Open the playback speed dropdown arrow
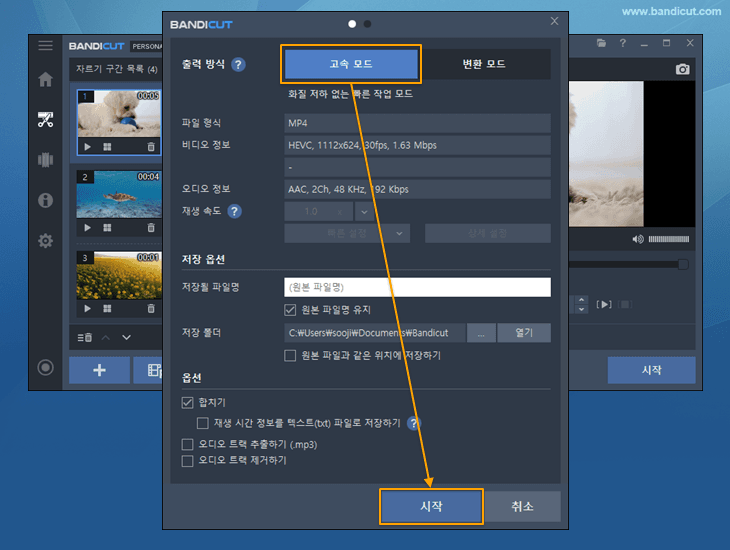 coord(364,212)
